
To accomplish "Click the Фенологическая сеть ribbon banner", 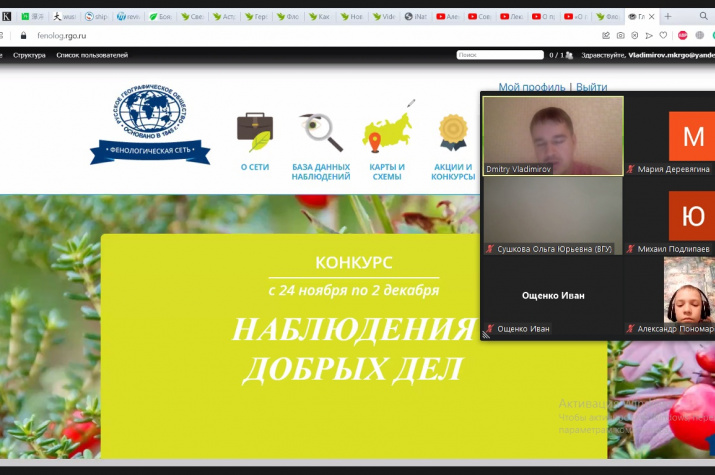I will [x=150, y=151].
